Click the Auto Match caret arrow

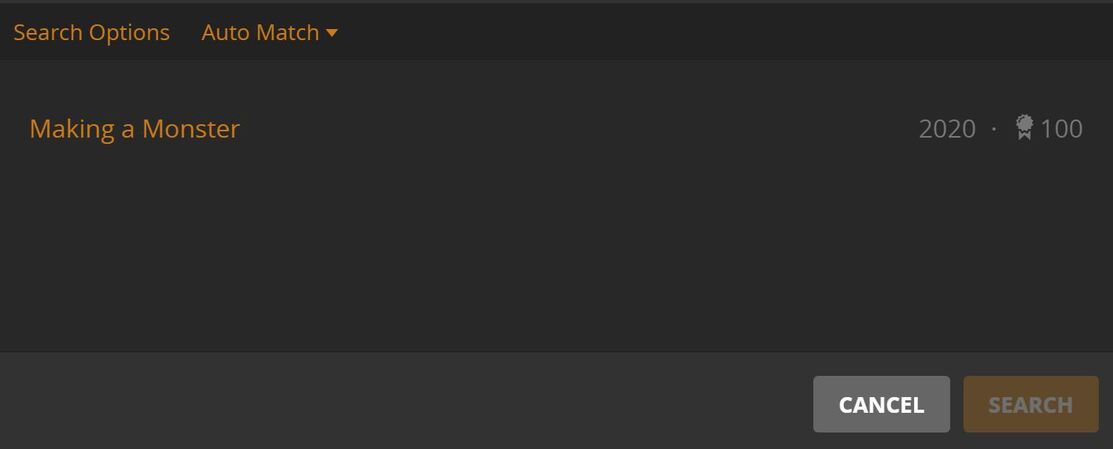click(331, 33)
